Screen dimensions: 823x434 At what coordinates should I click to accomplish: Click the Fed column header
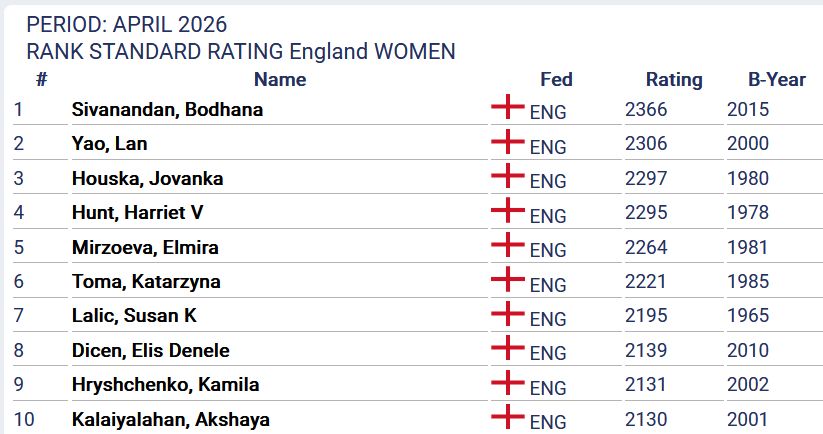pos(556,80)
